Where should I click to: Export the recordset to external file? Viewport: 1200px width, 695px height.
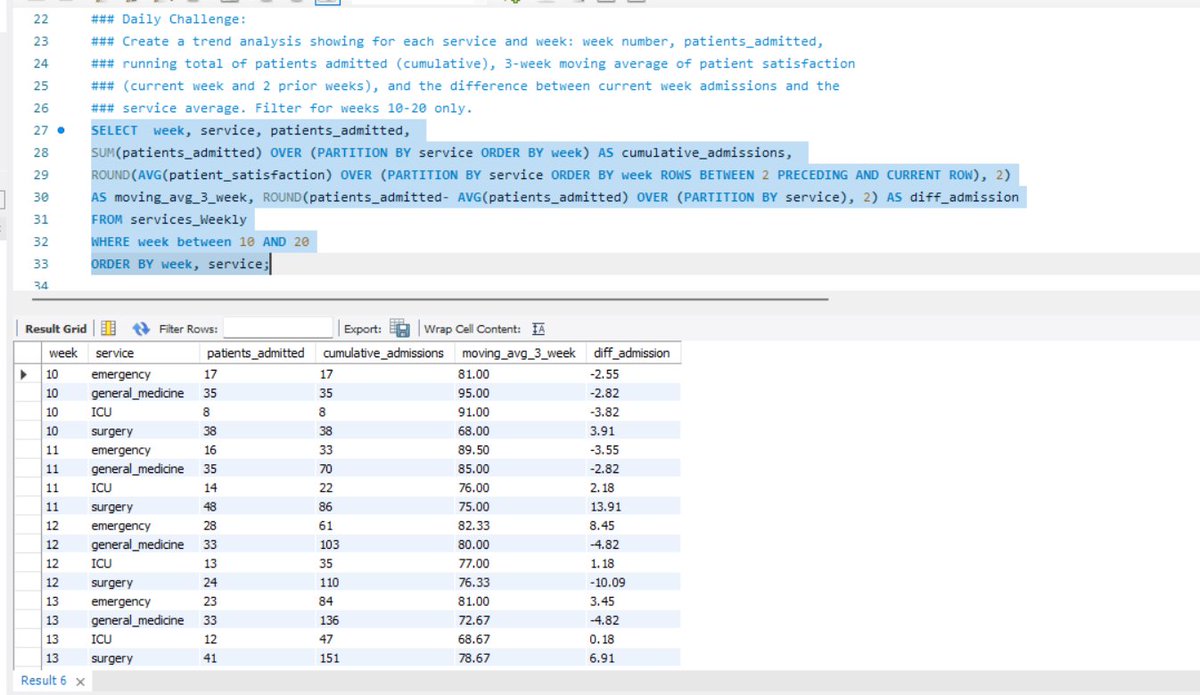point(400,328)
